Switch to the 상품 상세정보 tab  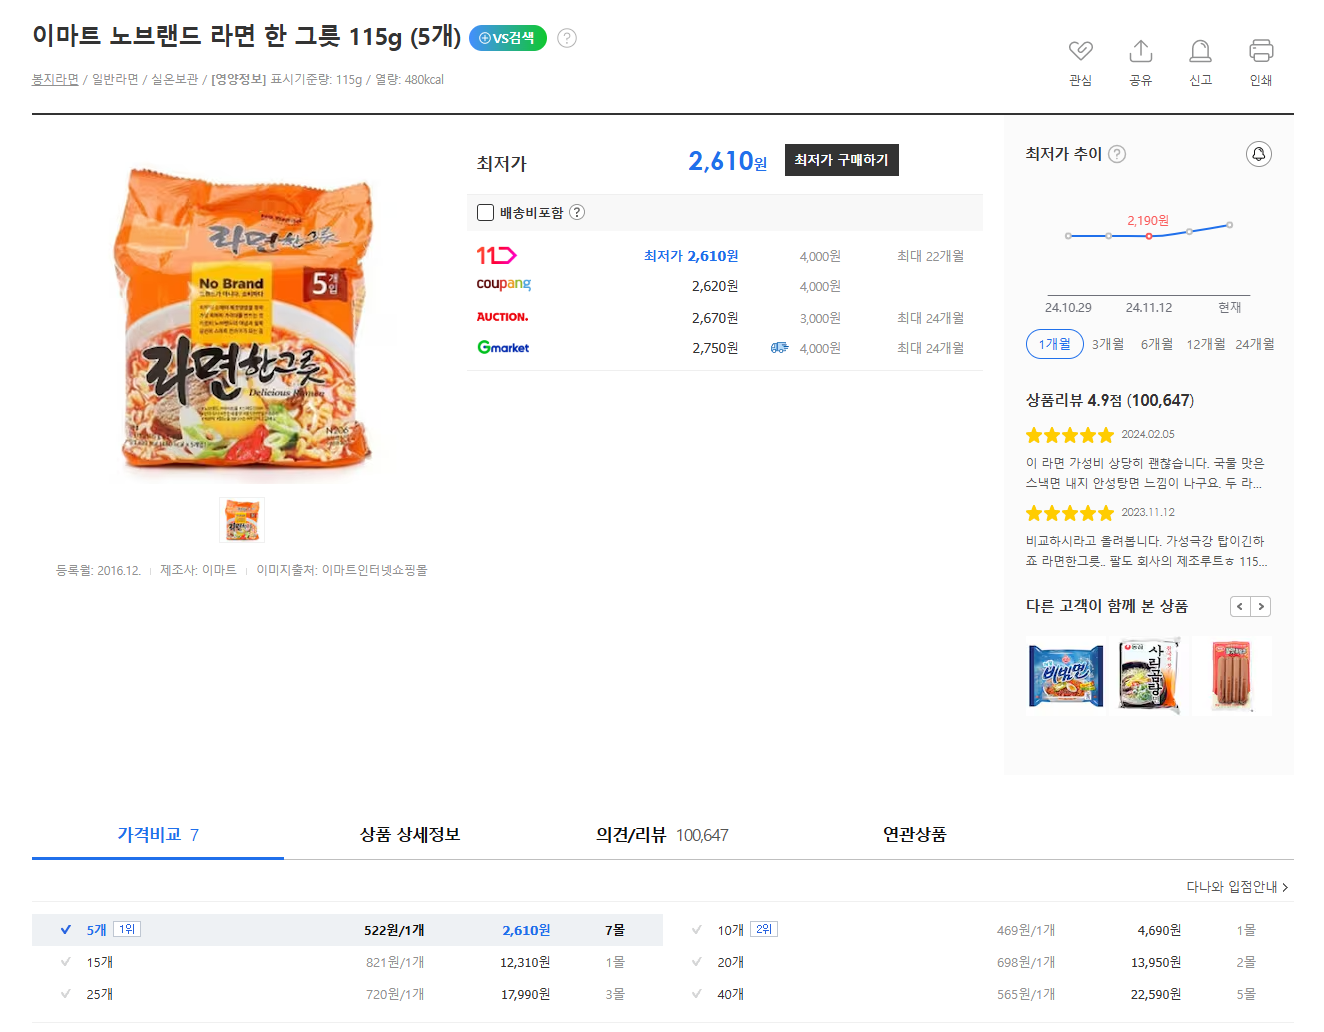pos(410,835)
